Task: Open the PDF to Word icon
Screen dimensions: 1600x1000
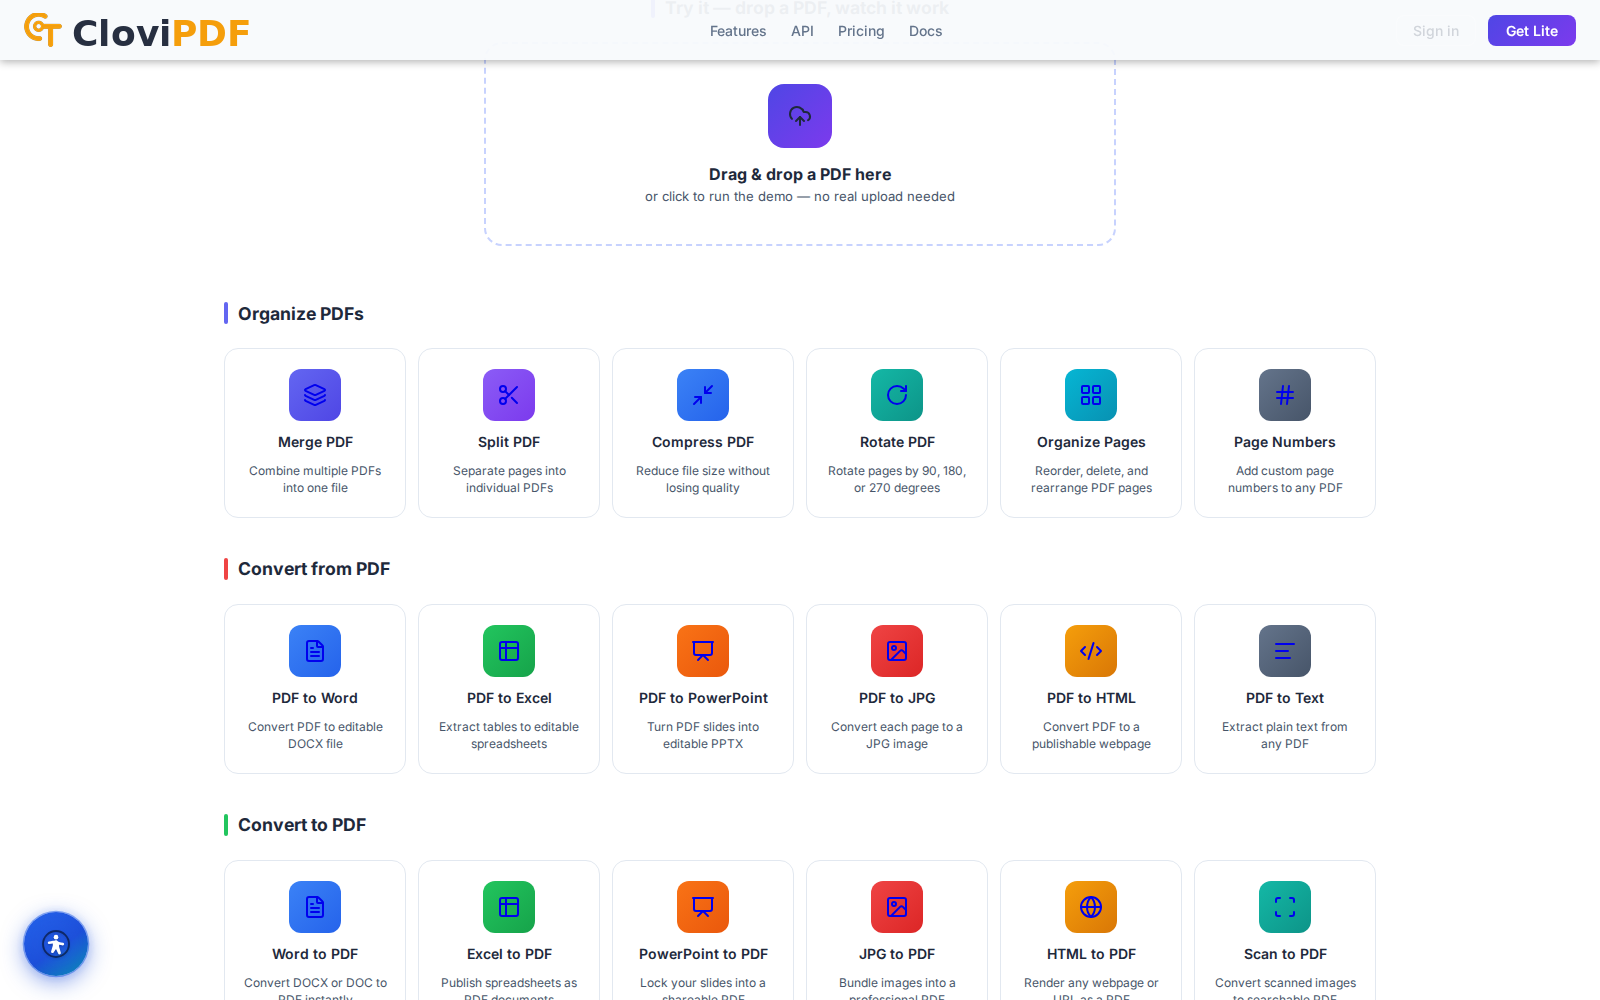Action: click(315, 651)
